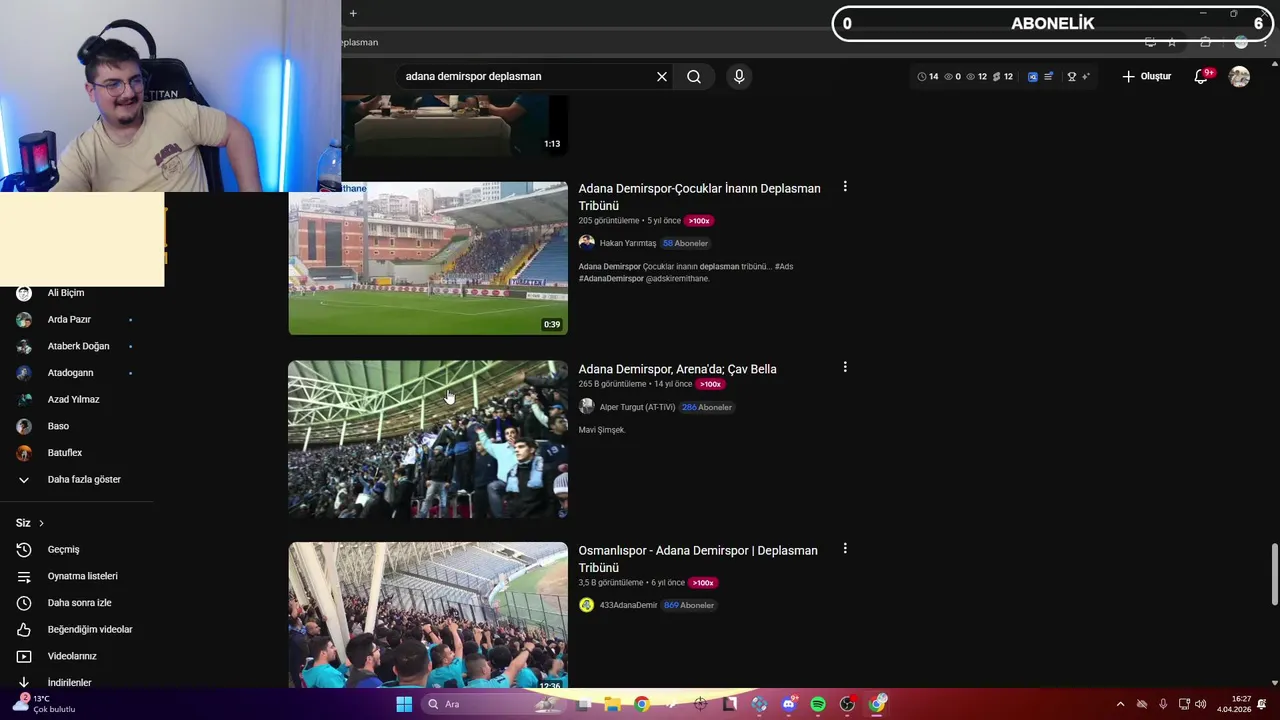Click the magnifier search button
Screen dimensions: 1280x720
694,76
